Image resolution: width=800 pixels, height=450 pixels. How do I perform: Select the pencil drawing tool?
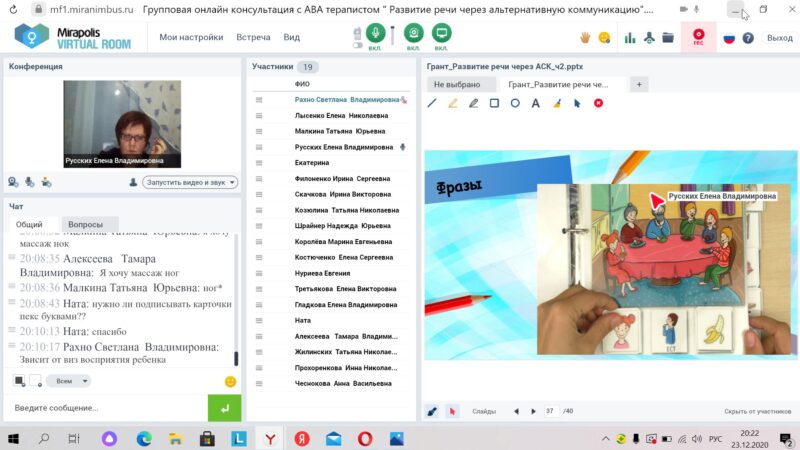(x=473, y=104)
